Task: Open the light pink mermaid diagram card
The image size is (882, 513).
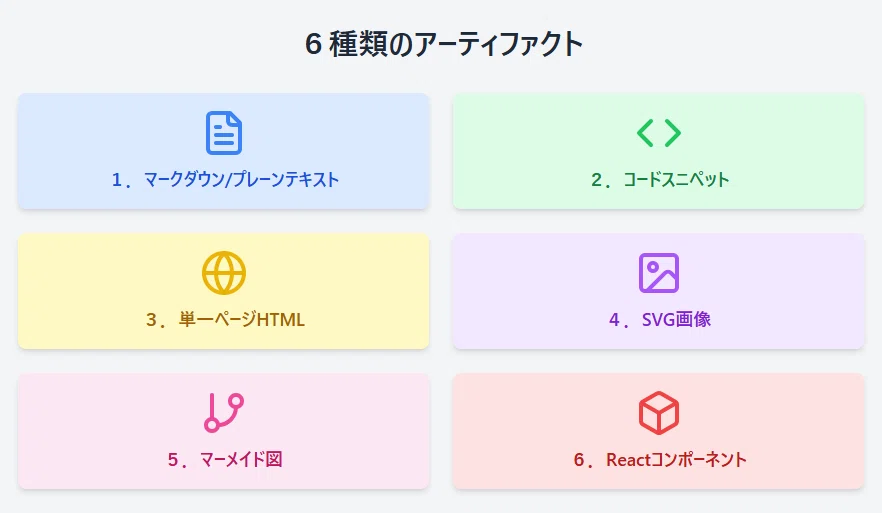Action: point(224,431)
